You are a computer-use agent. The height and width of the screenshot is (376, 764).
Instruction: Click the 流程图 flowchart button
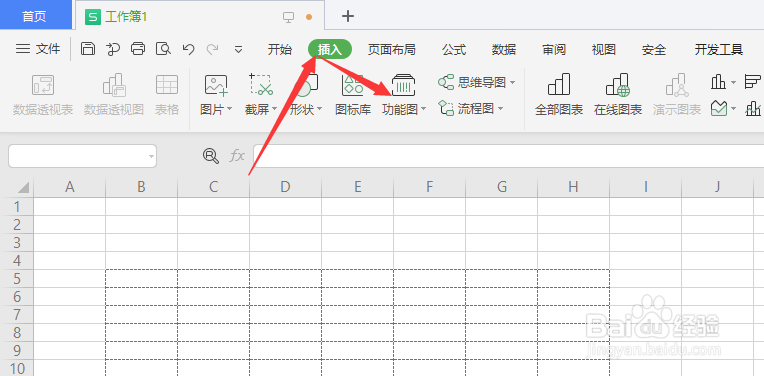(466, 109)
